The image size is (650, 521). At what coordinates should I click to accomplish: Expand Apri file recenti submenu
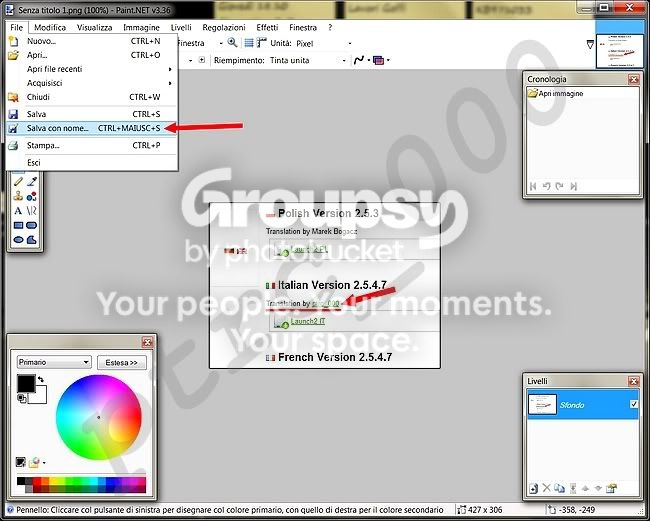pos(92,69)
